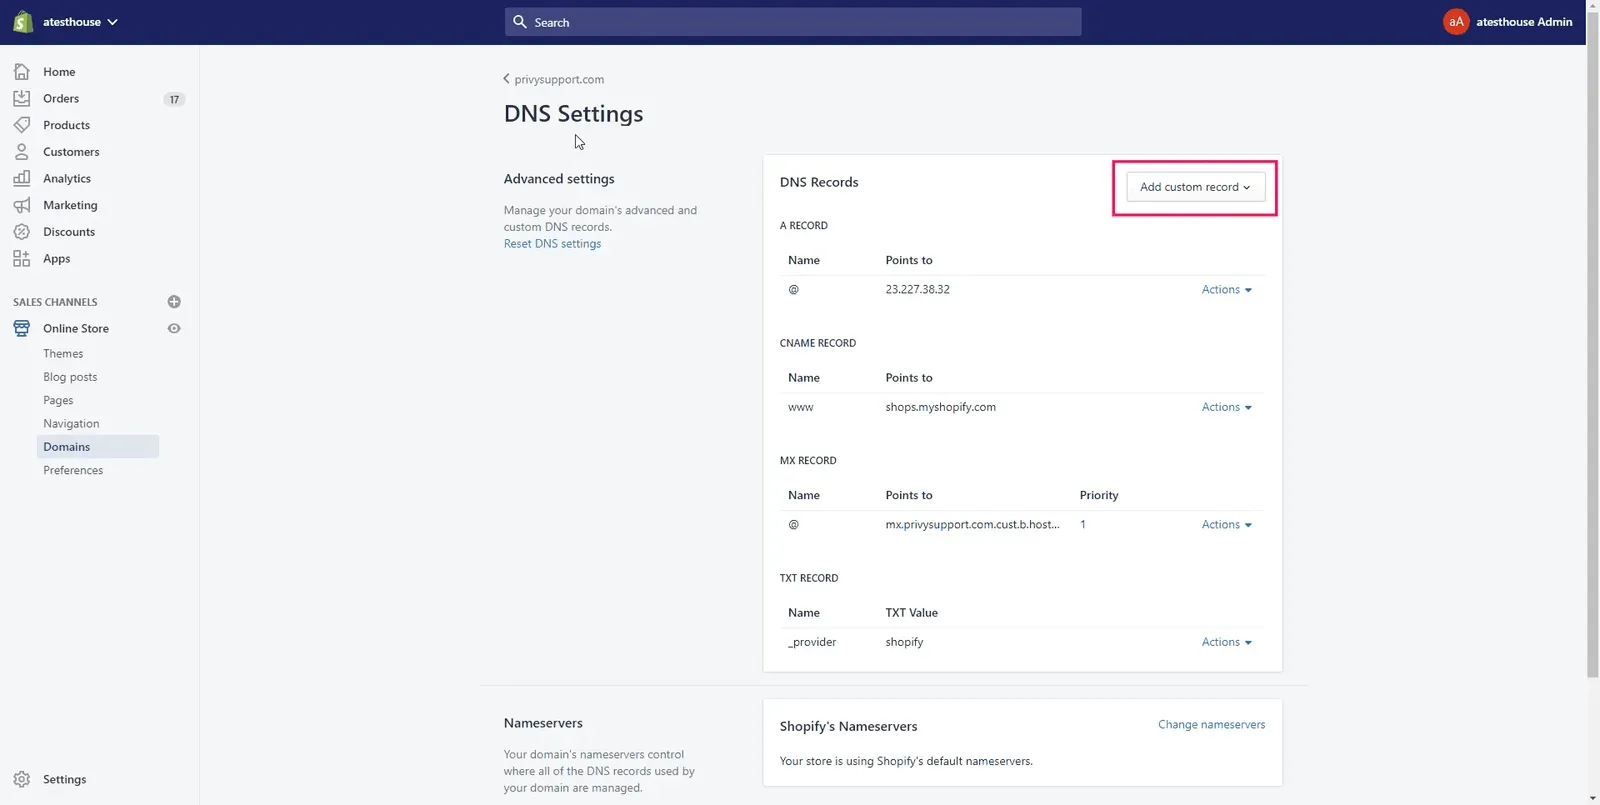The height and width of the screenshot is (805, 1600).
Task: Click the Settings gear icon
Action: tap(22, 779)
